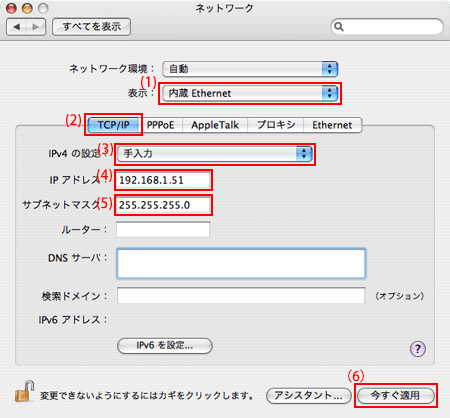This screenshot has height=418, width=450.
Task: Open the AppleTalk tab
Action: pos(215,125)
